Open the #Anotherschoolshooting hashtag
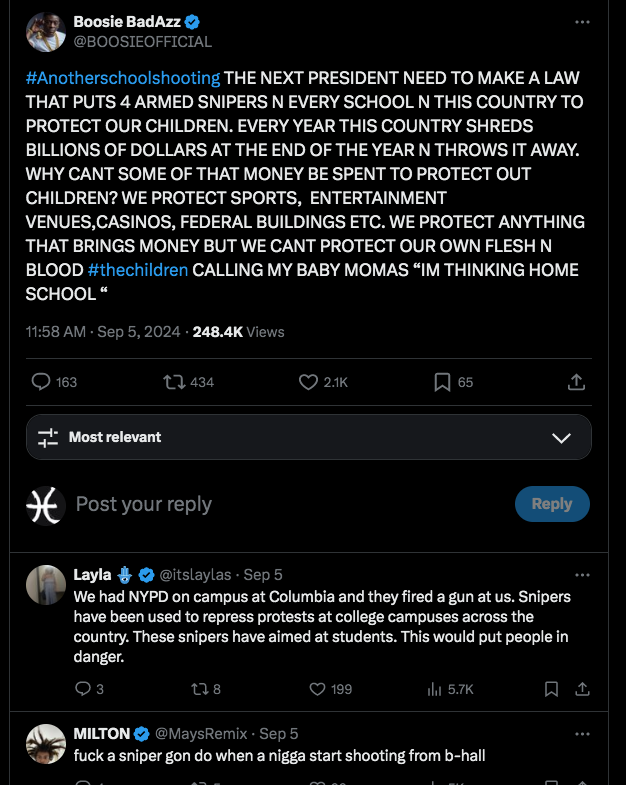Viewport: 626px width, 785px height. pyautogui.click(x=123, y=78)
